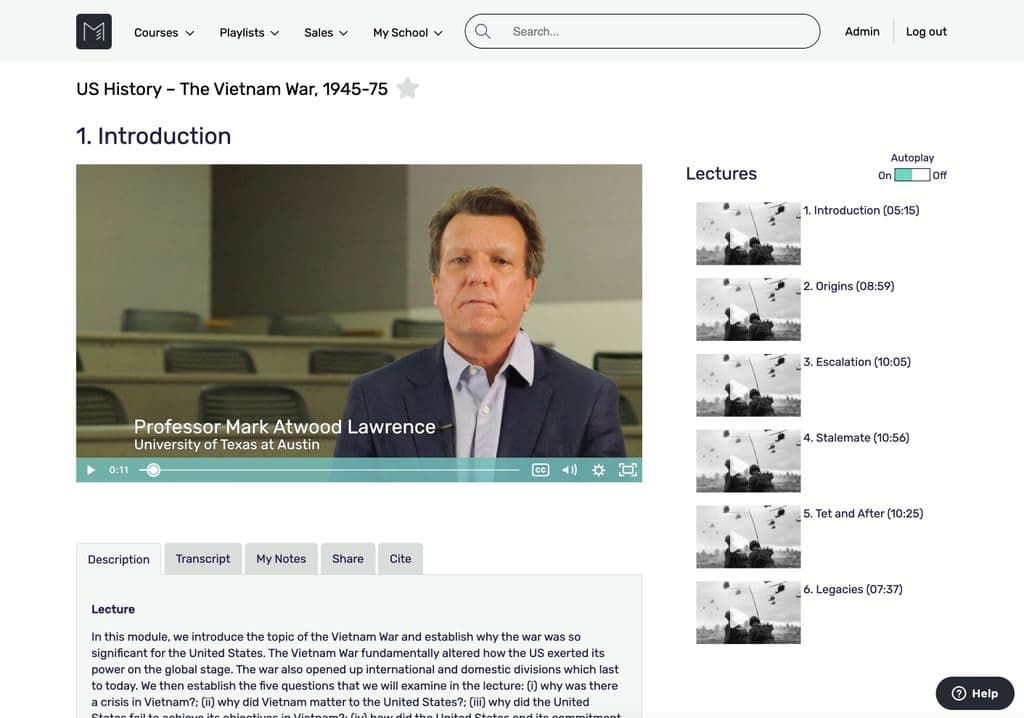Toggle closed captions on the video
Screen dimensions: 1024x718
(x=540, y=470)
